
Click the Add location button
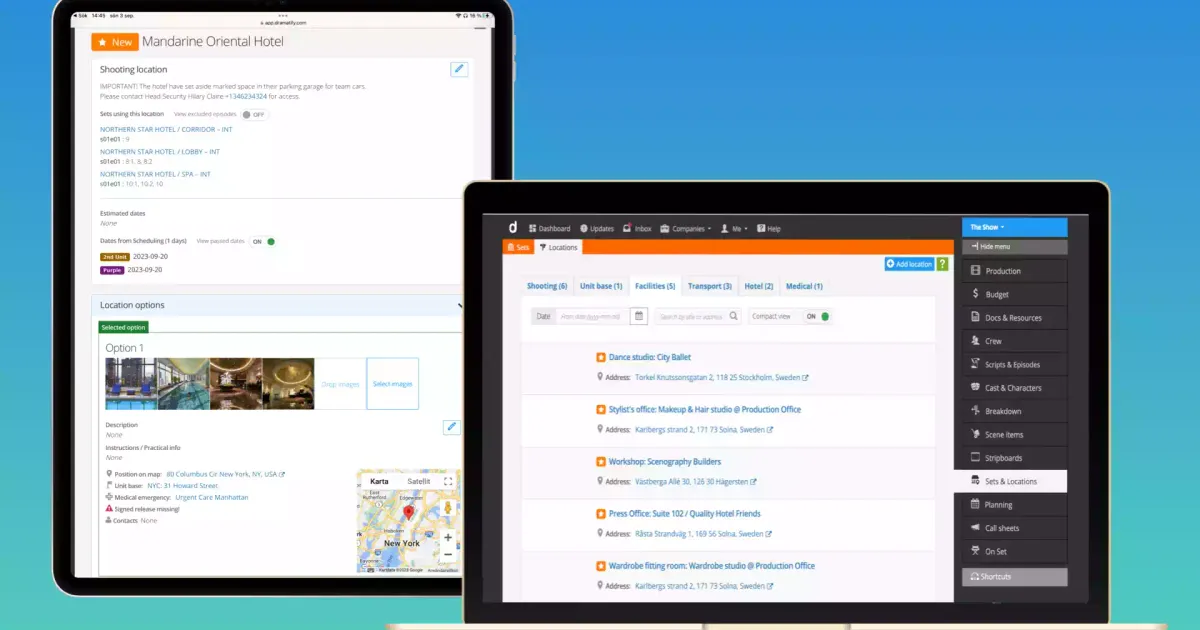(909, 264)
